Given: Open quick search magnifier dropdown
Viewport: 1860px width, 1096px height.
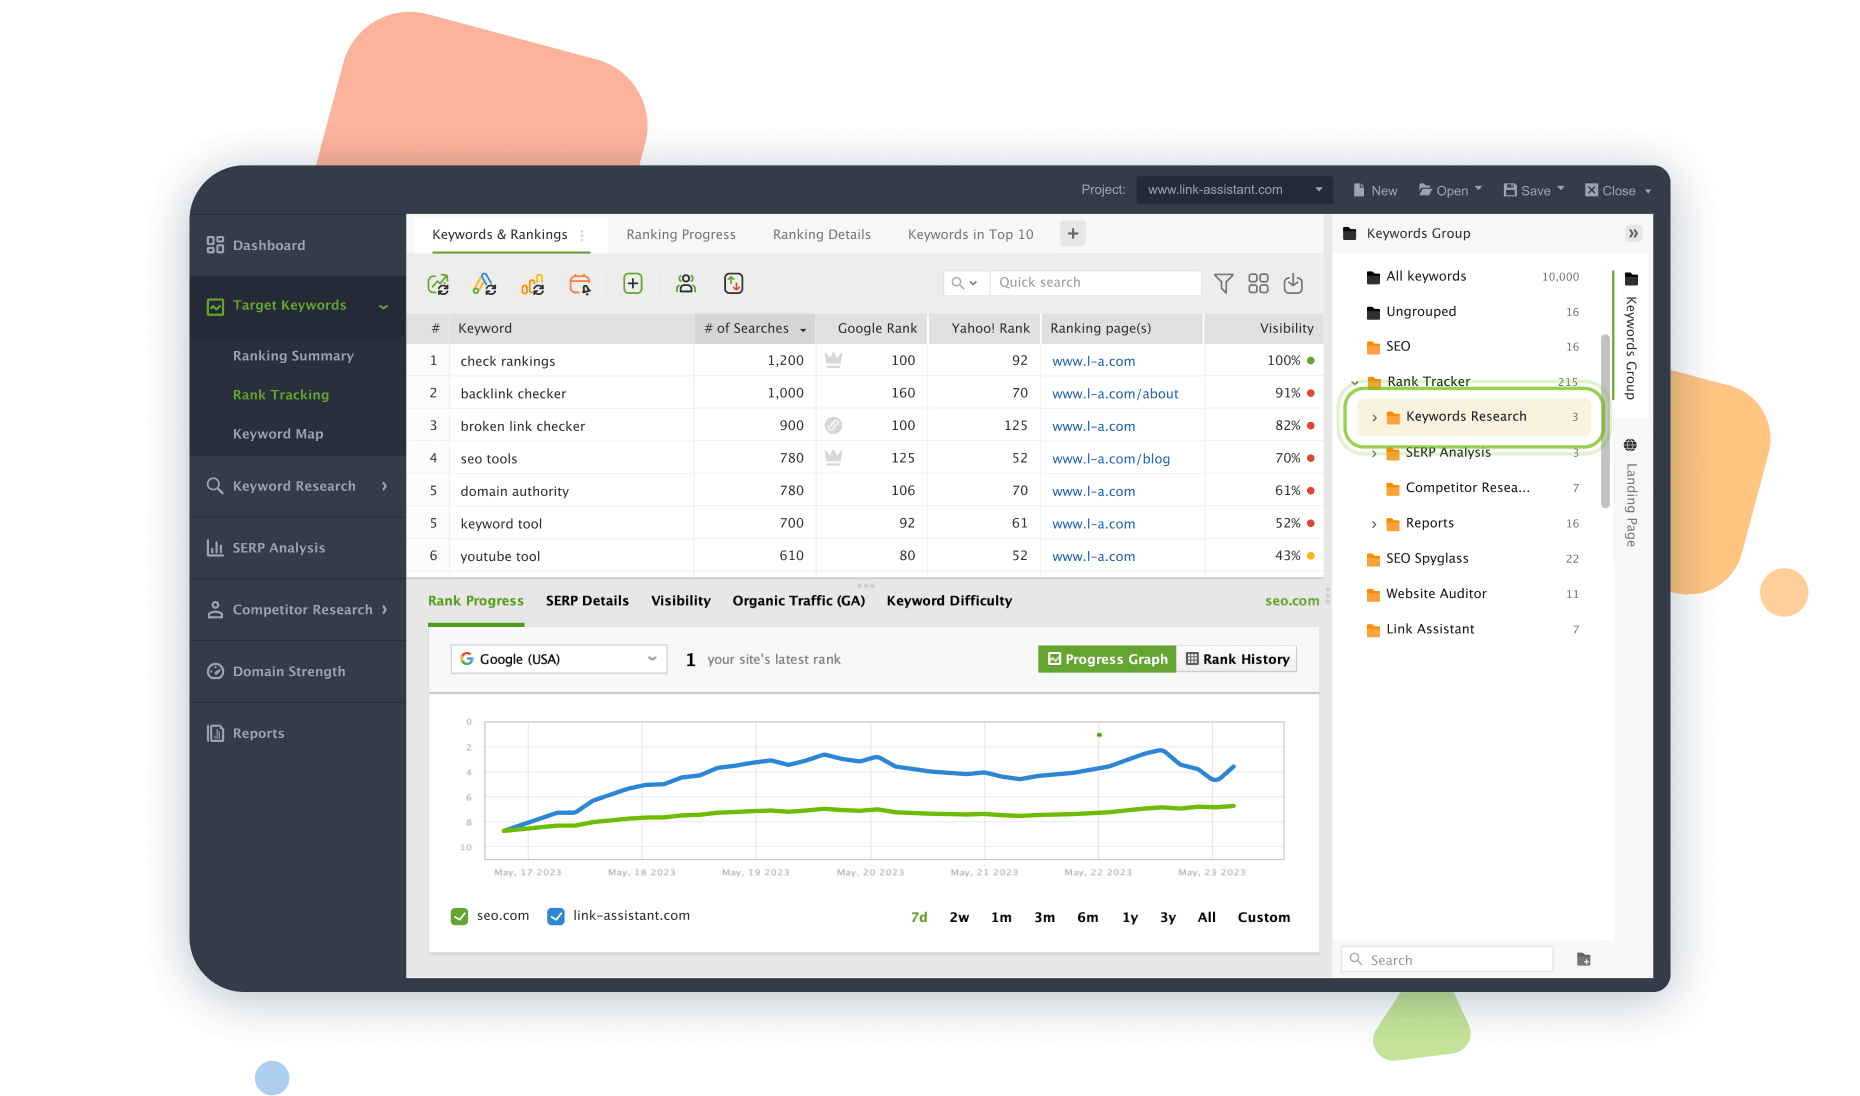Looking at the screenshot, I should tap(965, 283).
